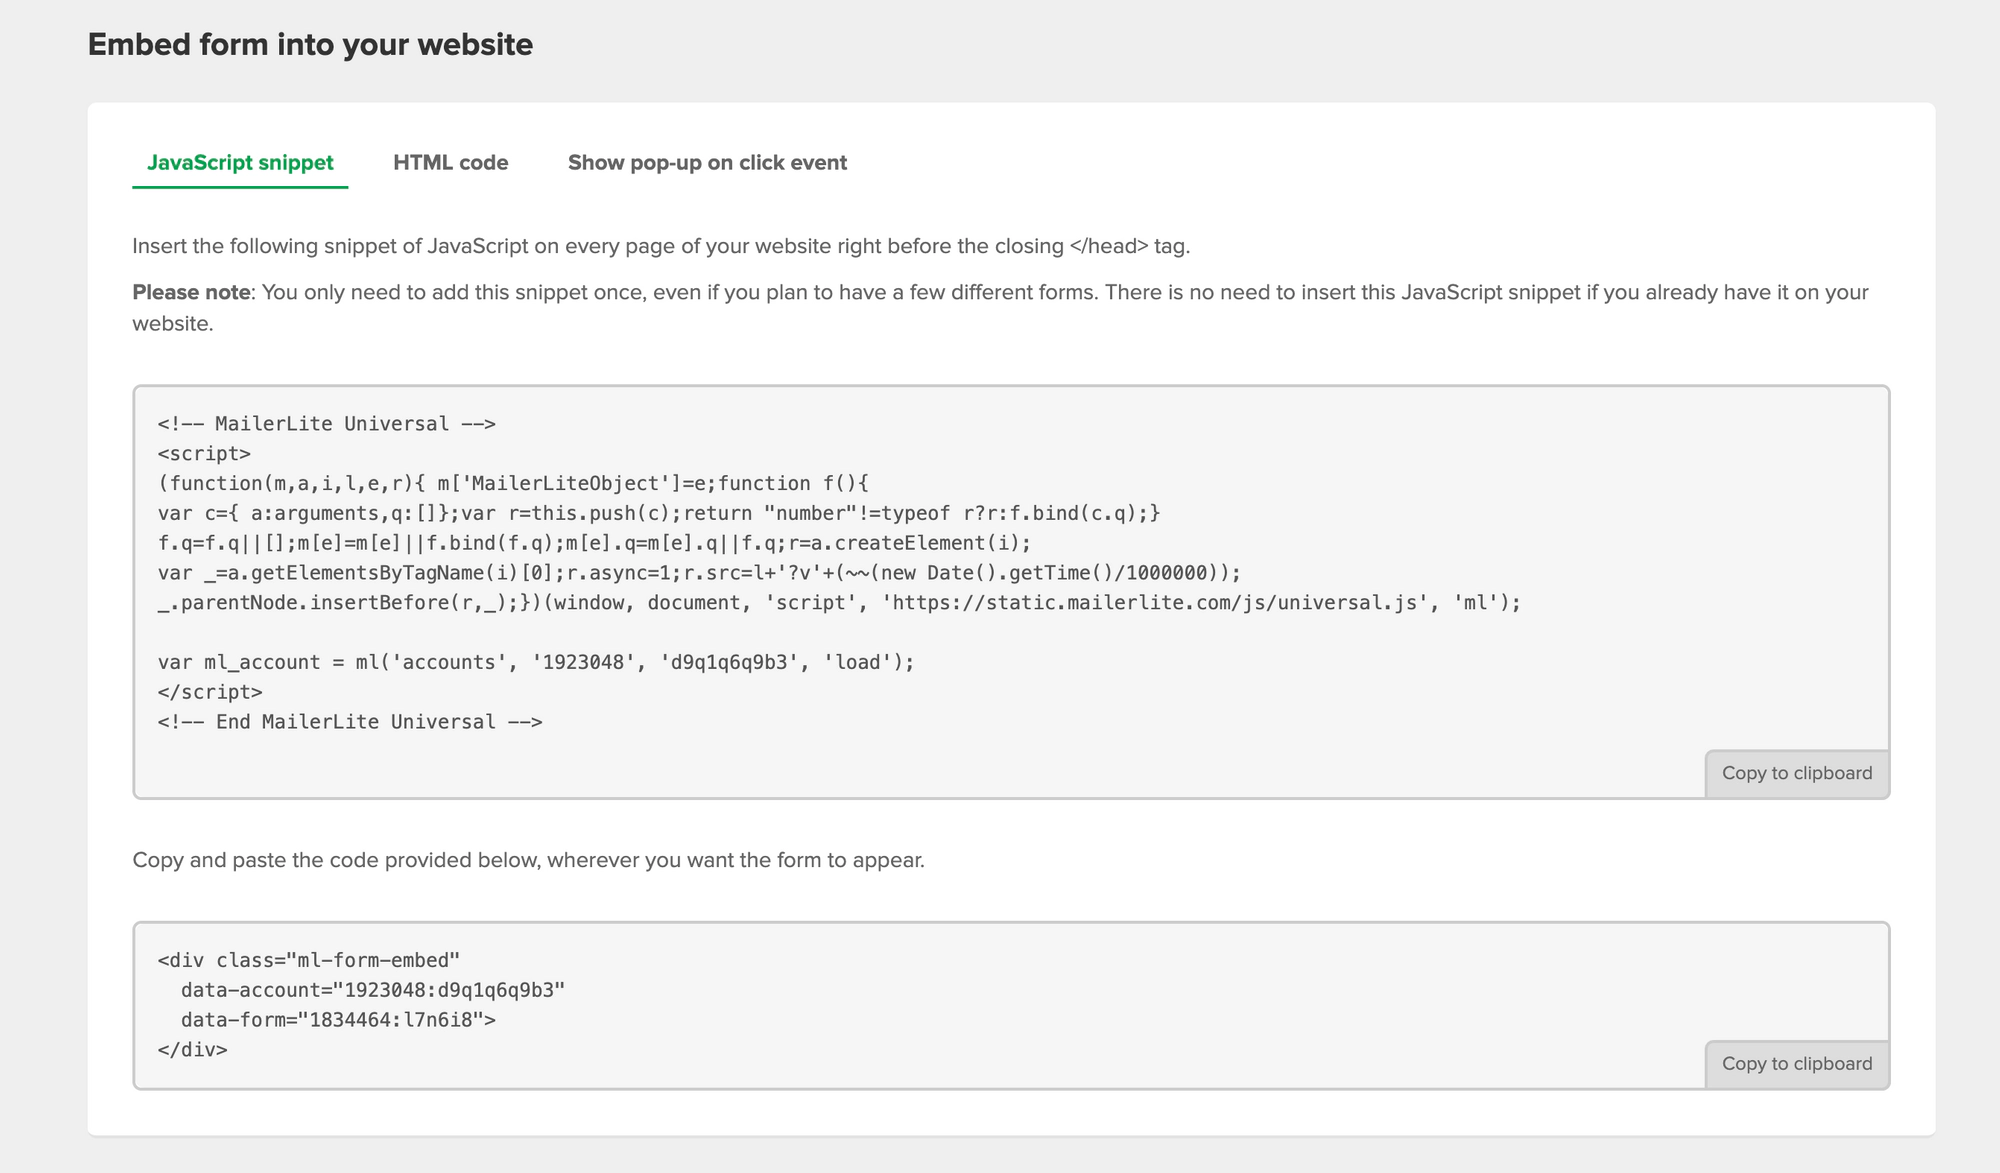2000x1173 pixels.
Task: Copy the ml-form-embed div code to clipboard
Action: (x=1796, y=1064)
